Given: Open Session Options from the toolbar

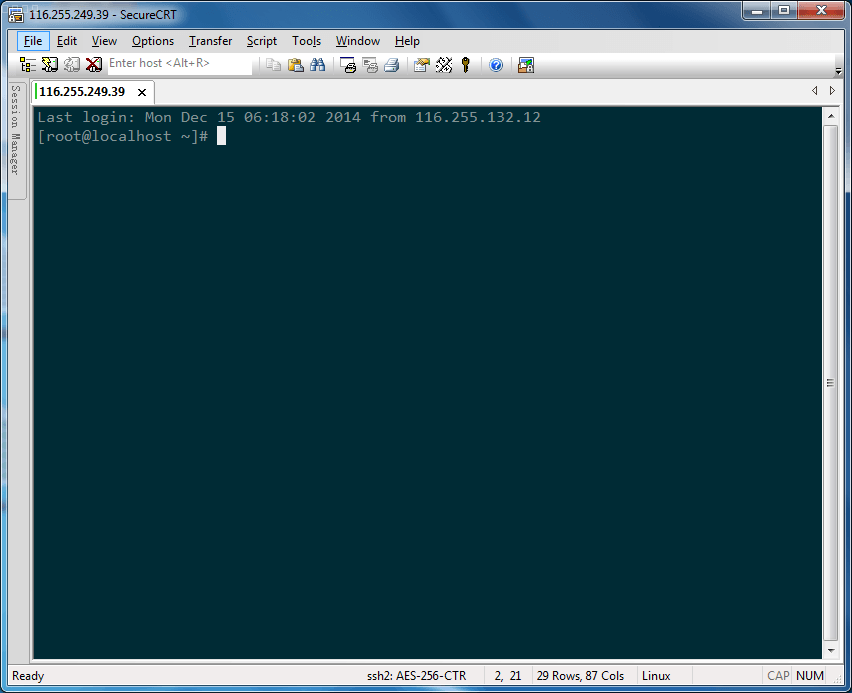Looking at the screenshot, I should click(421, 65).
